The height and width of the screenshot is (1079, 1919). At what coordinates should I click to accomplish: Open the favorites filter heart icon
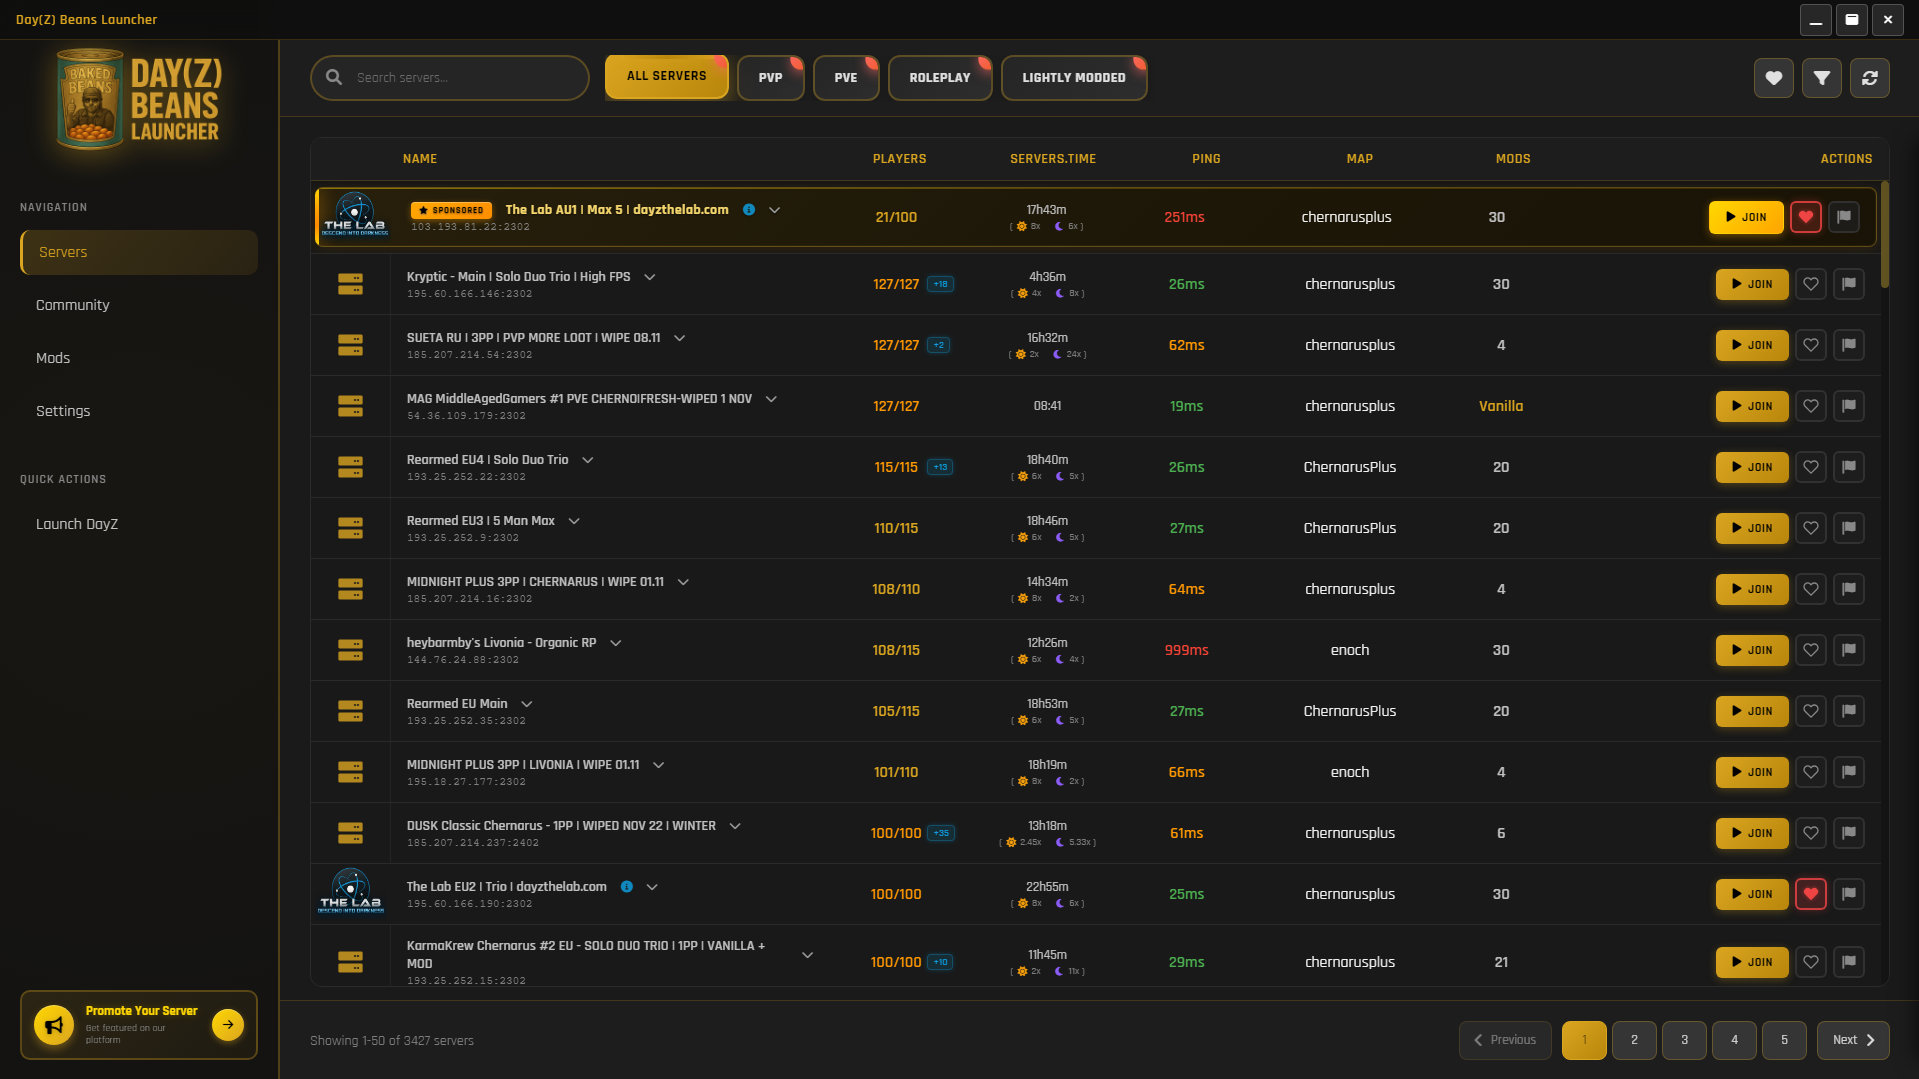click(x=1773, y=78)
